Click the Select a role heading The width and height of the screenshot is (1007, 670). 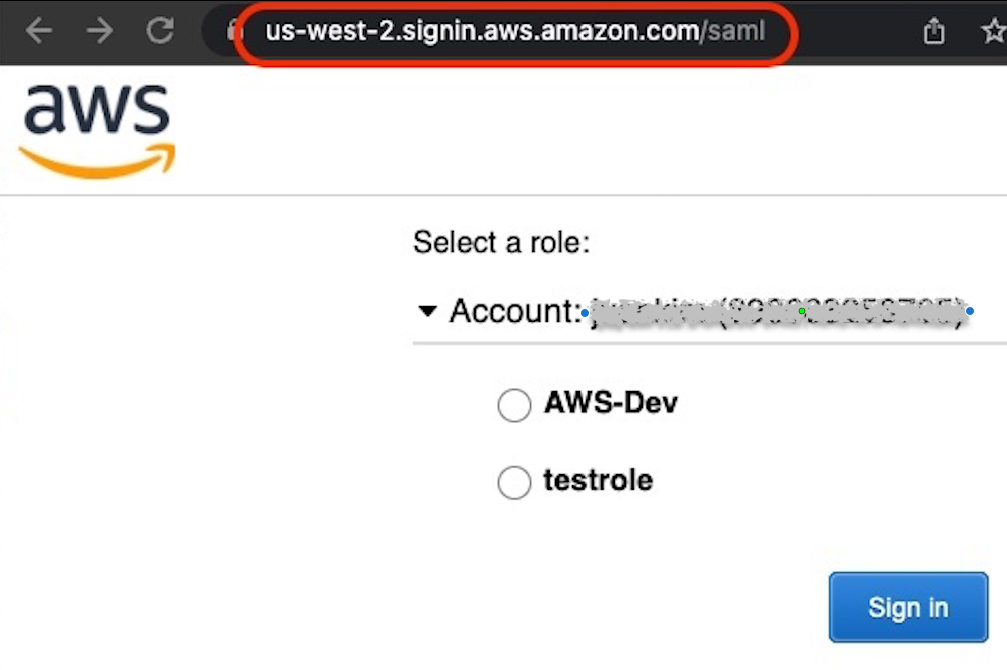(x=501, y=242)
